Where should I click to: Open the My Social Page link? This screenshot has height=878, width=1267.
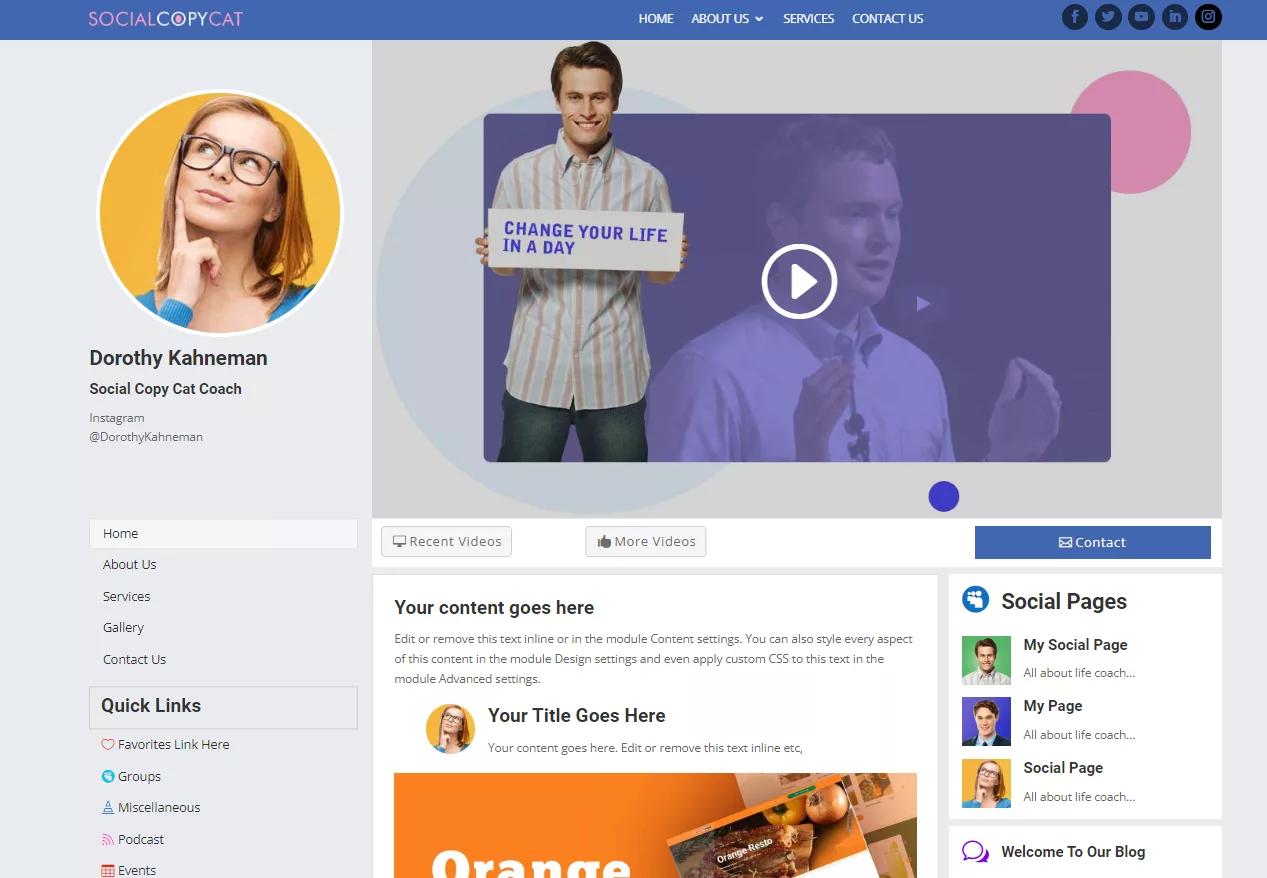tap(1075, 645)
